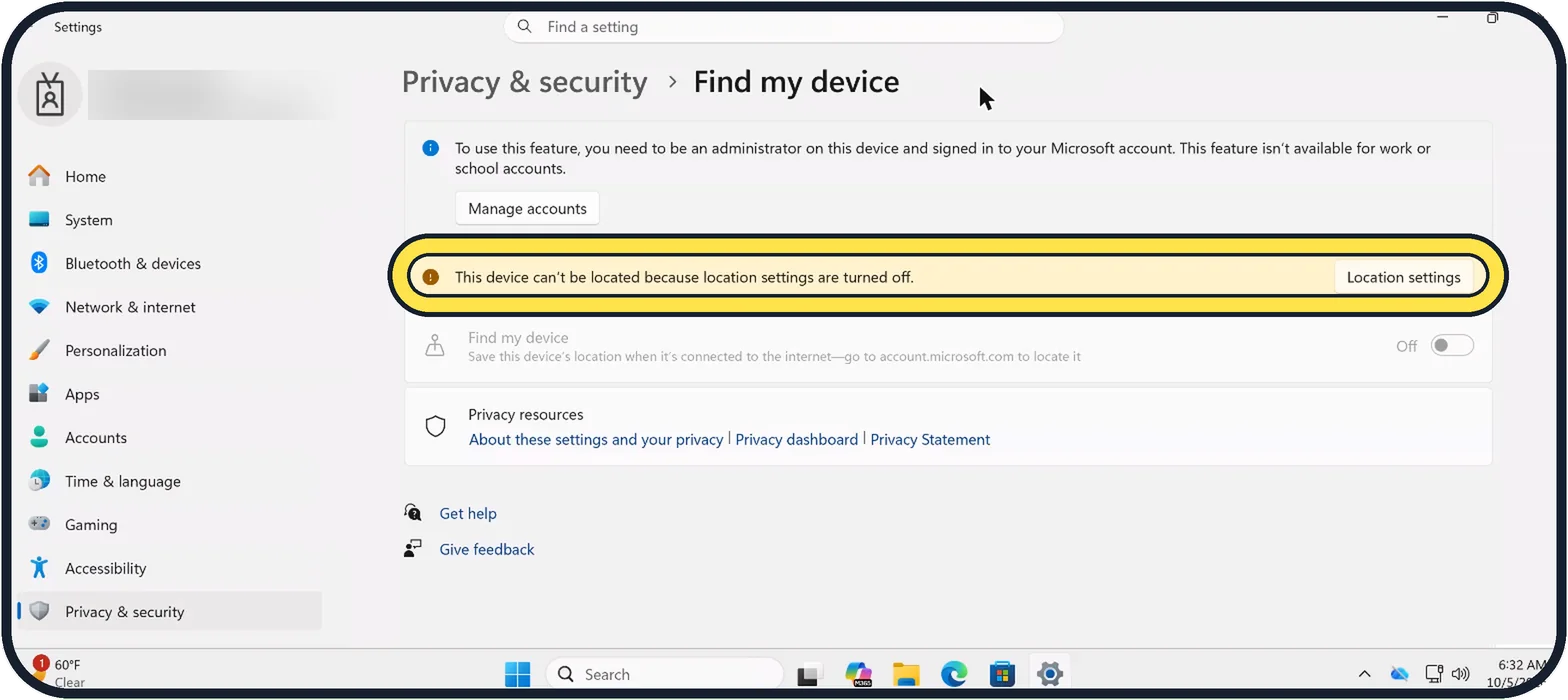Open Microsoft Store from taskbar
This screenshot has height=700, width=1568.
1002,674
